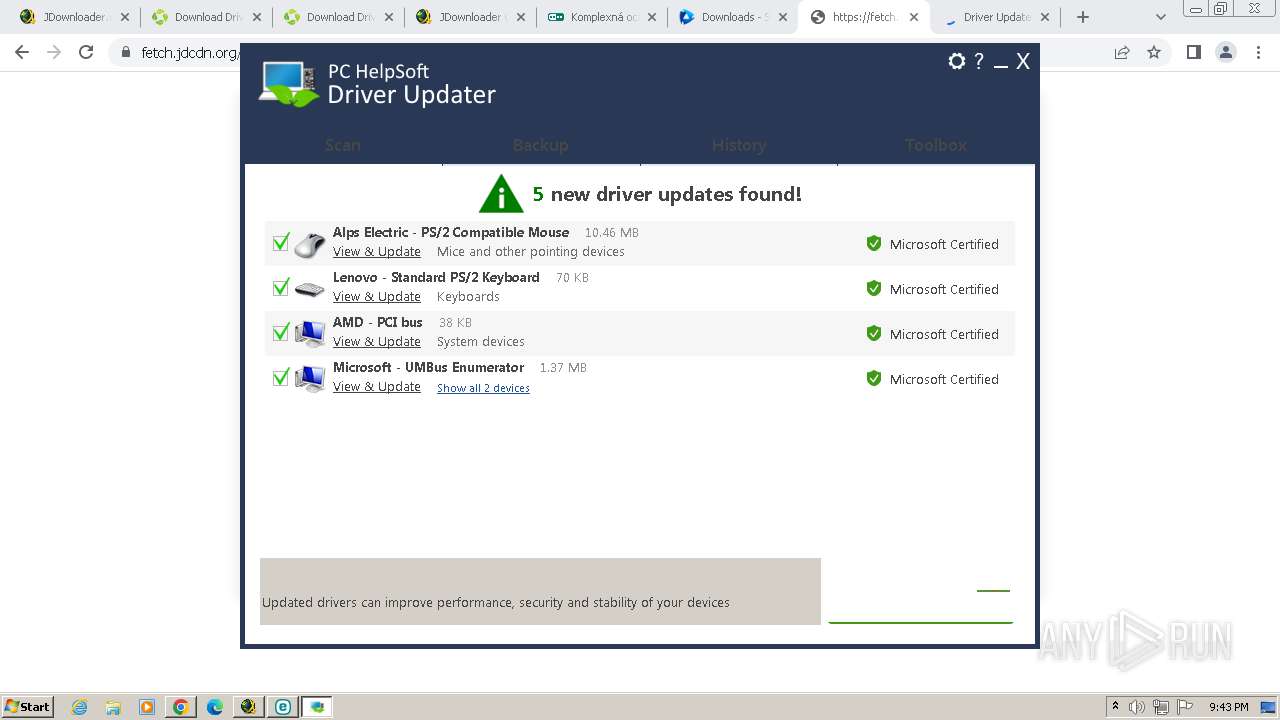Screen dimensions: 1280x720
Task: Click certified shield for Alps Electric mouse
Action: click(874, 243)
